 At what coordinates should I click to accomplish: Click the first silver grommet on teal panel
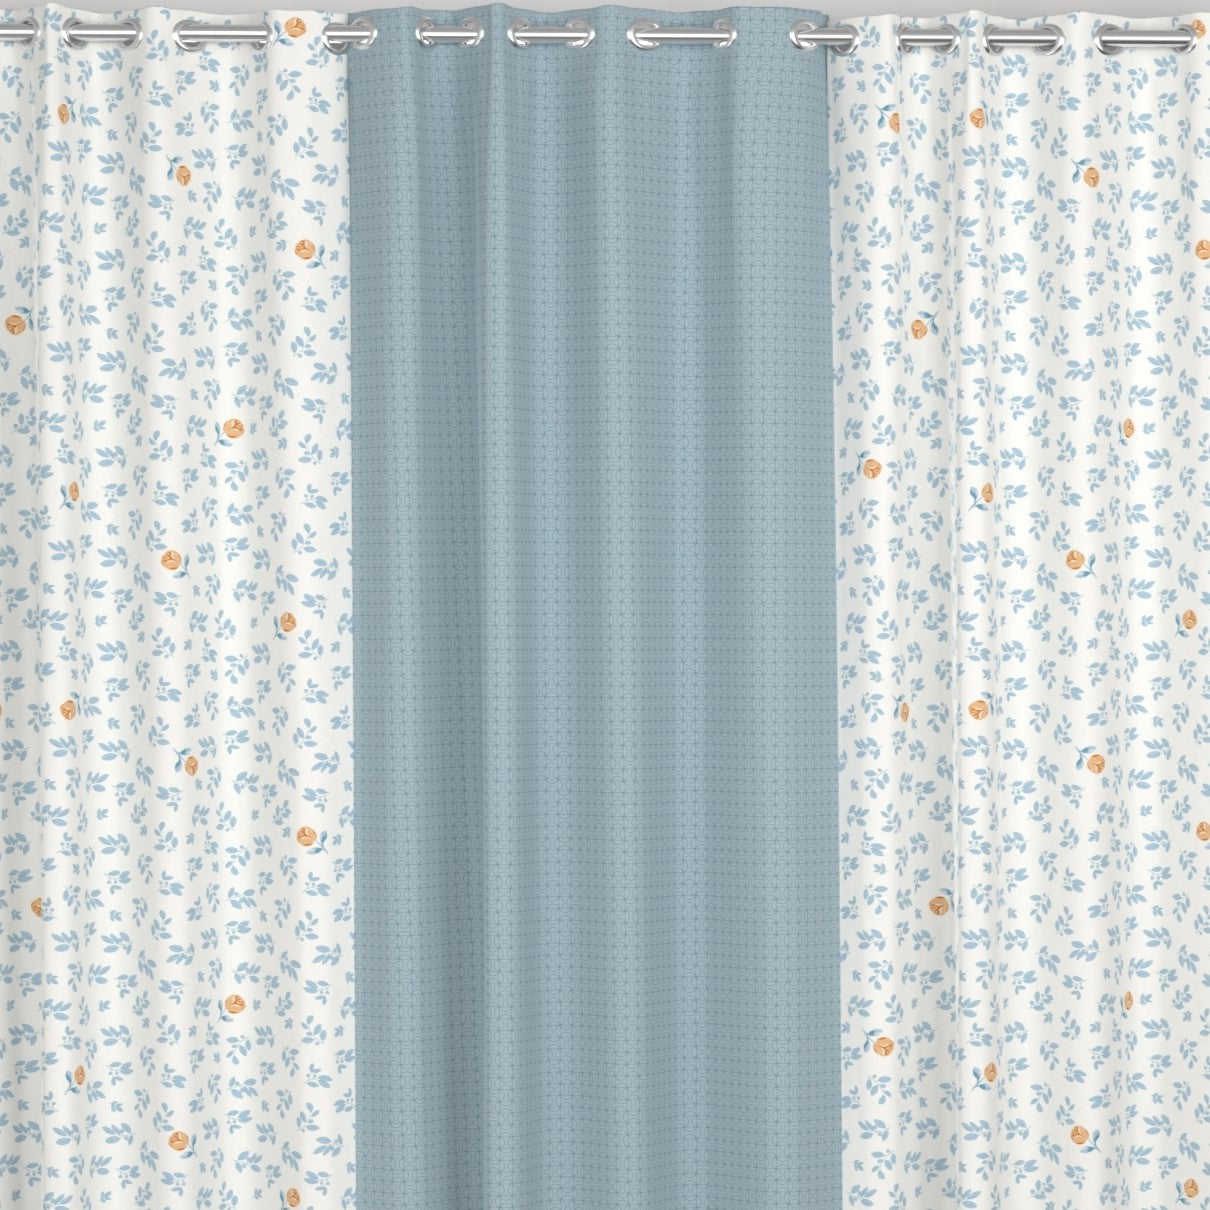point(449,35)
